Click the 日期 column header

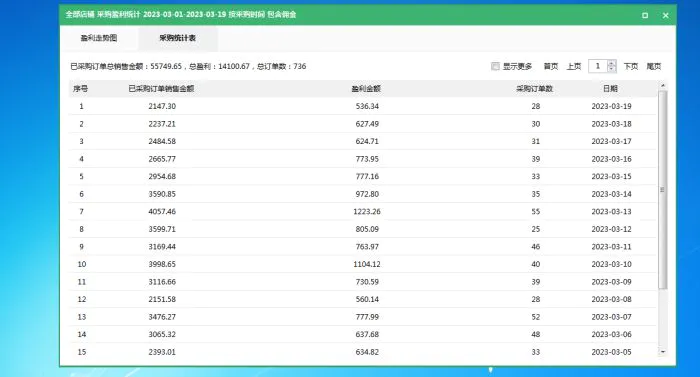[x=610, y=88]
